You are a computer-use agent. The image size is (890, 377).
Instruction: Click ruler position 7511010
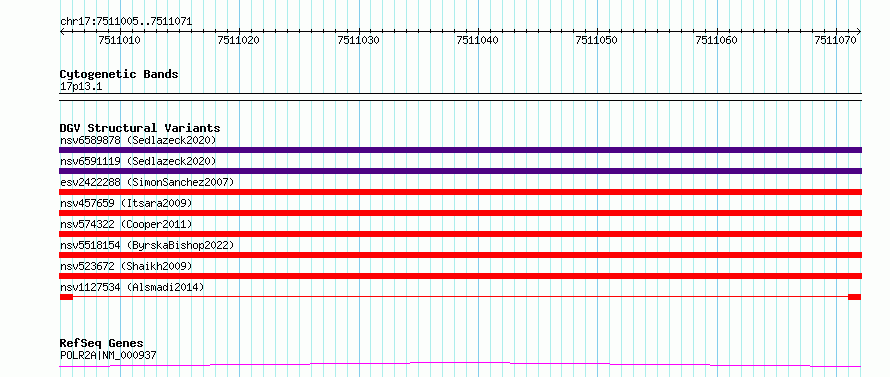tap(120, 40)
